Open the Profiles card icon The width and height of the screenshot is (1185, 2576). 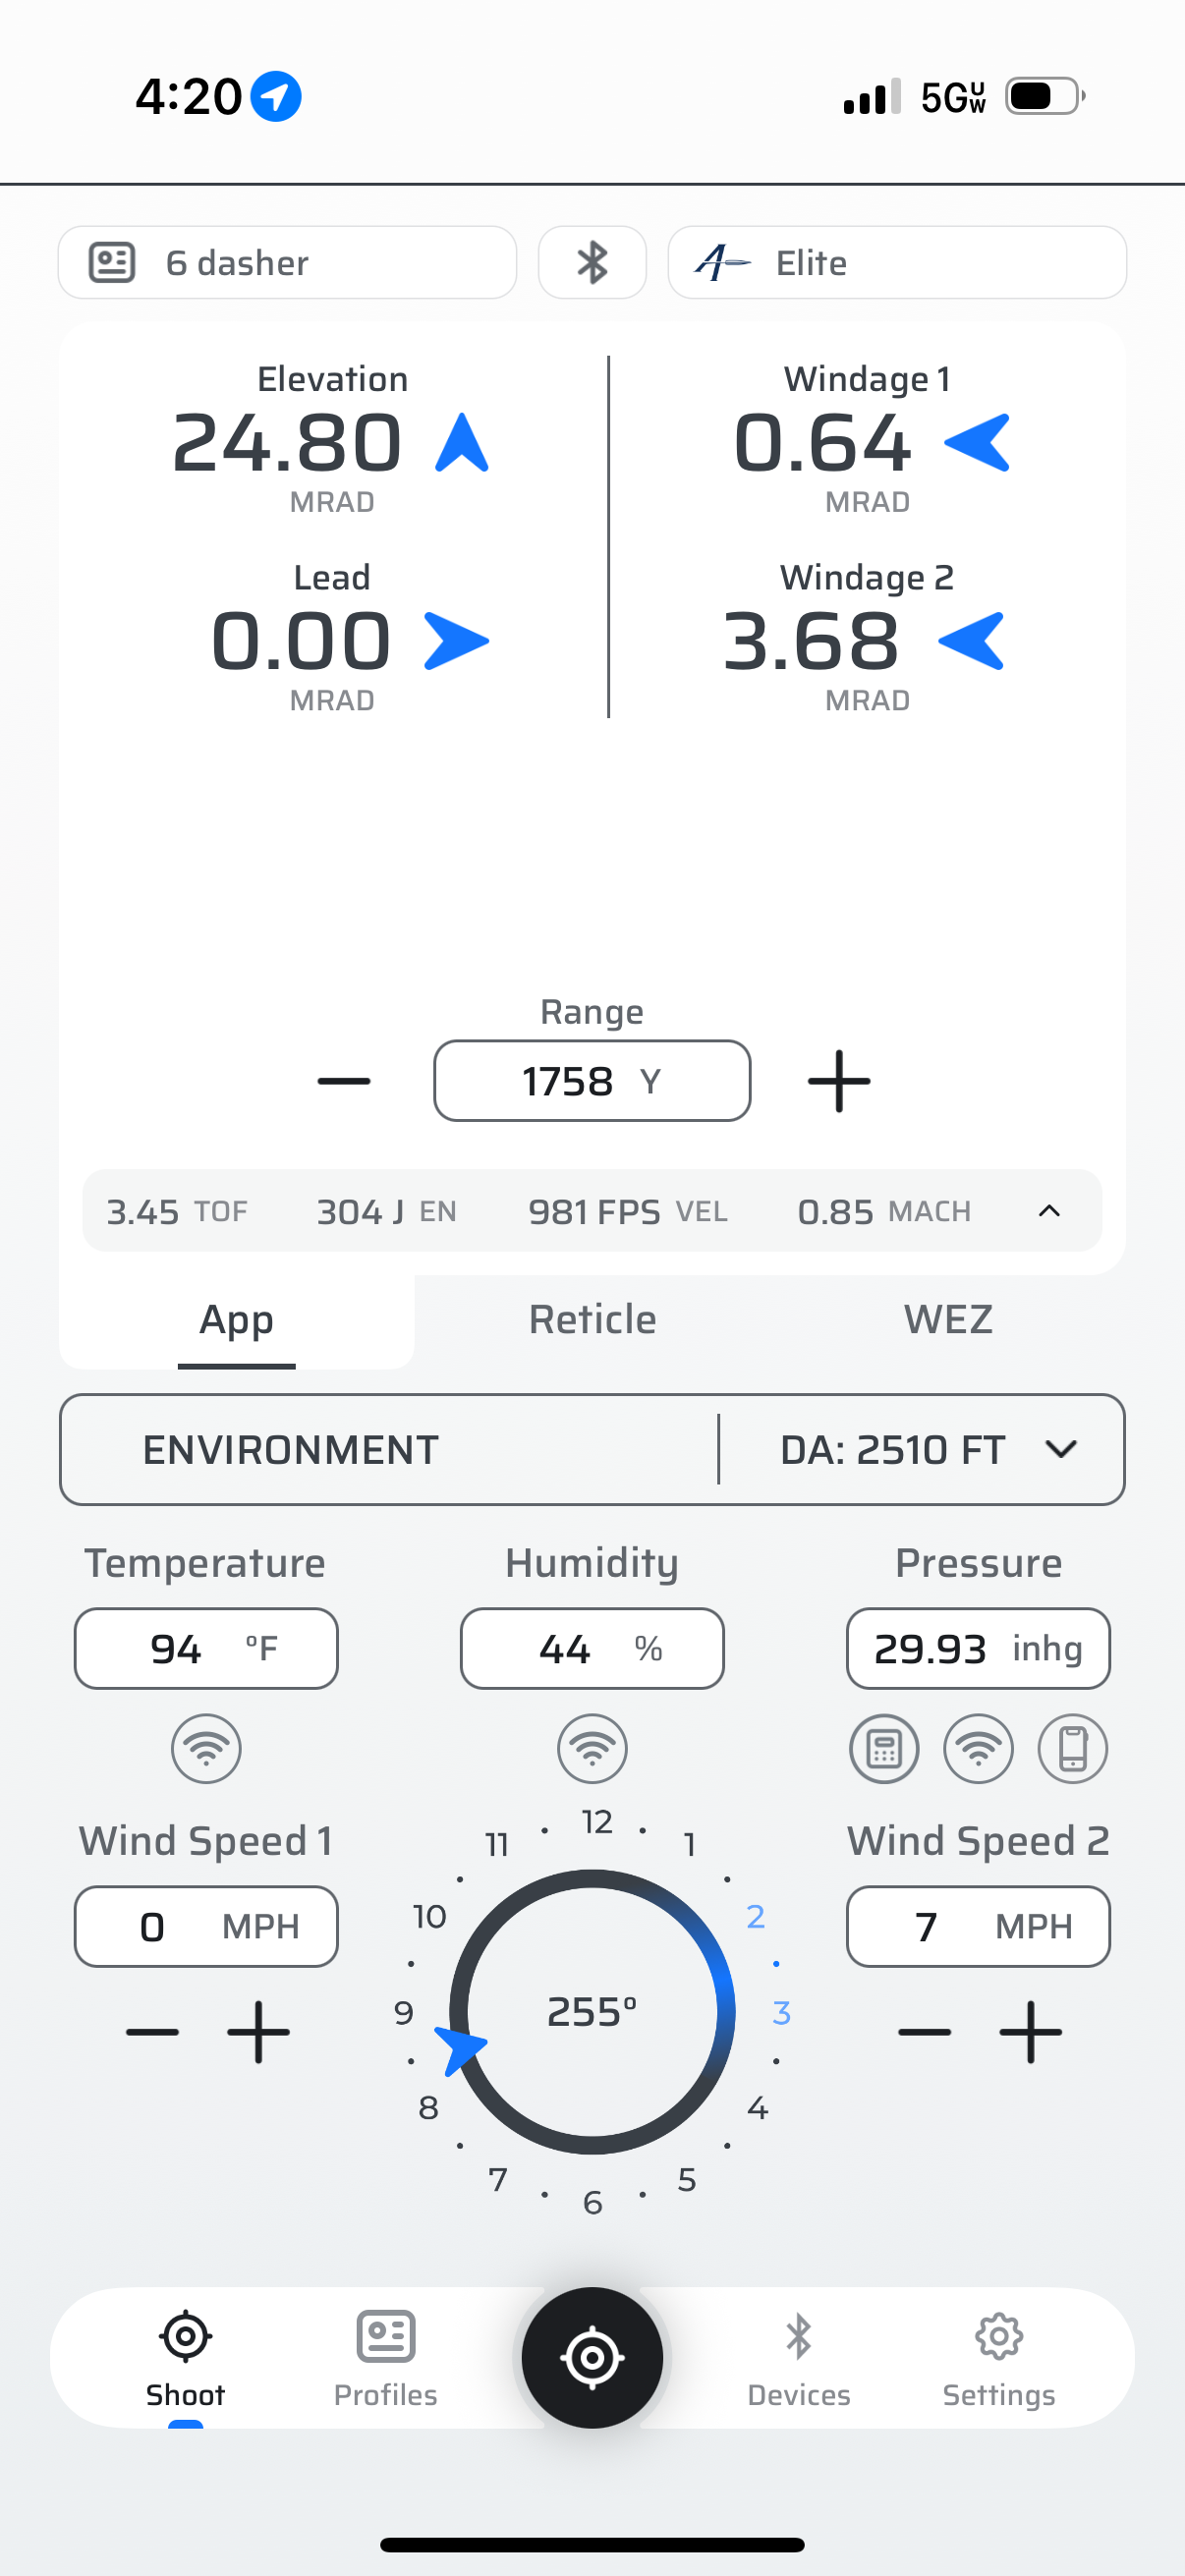385,2358
